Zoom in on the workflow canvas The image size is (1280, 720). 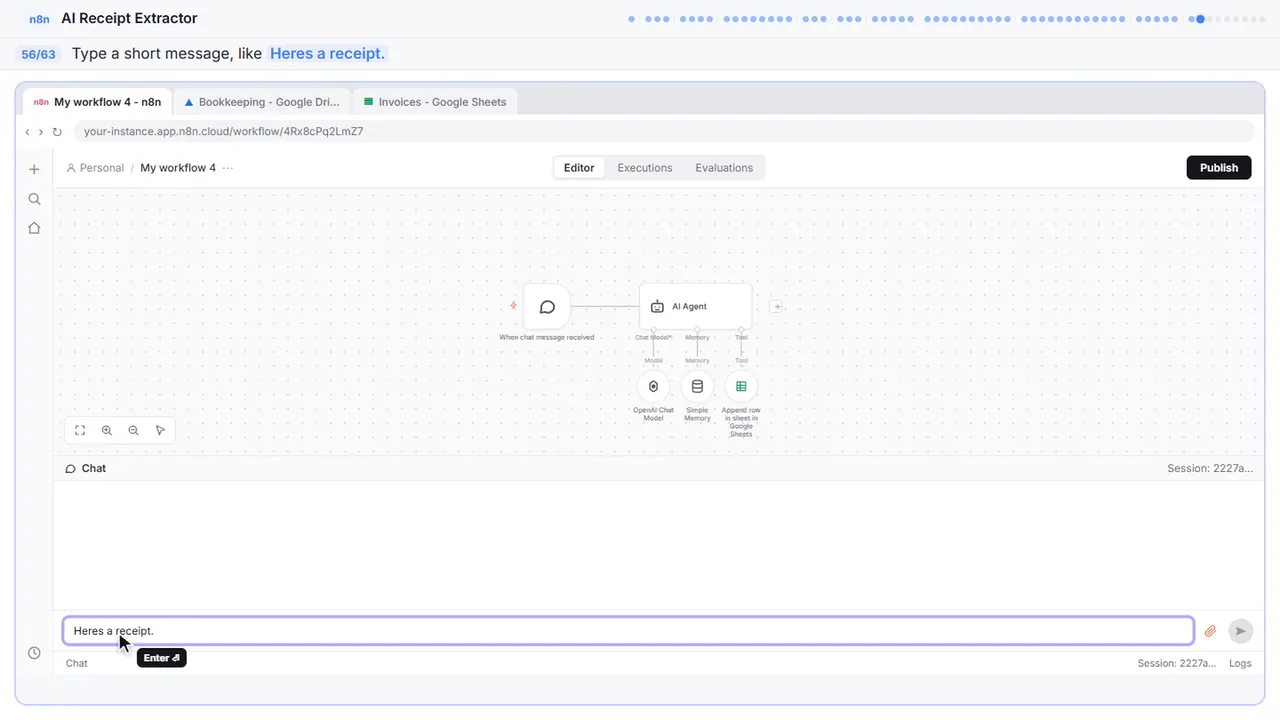(x=107, y=430)
